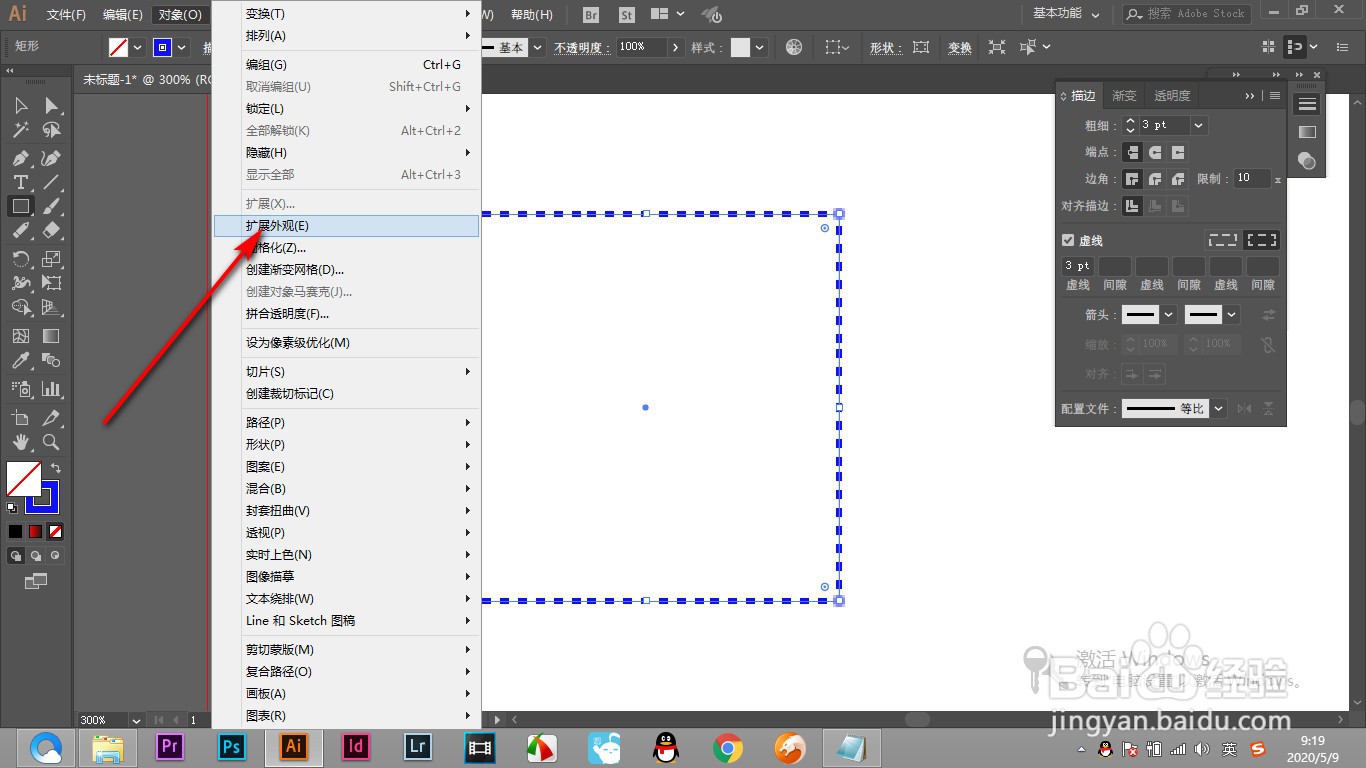Choose the Rectangle tool

pos(20,206)
